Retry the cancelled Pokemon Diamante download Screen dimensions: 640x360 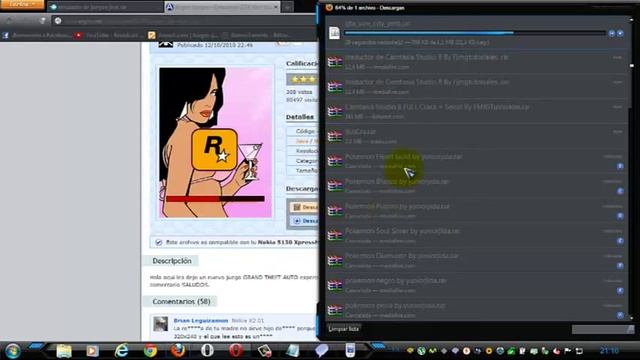(620, 266)
